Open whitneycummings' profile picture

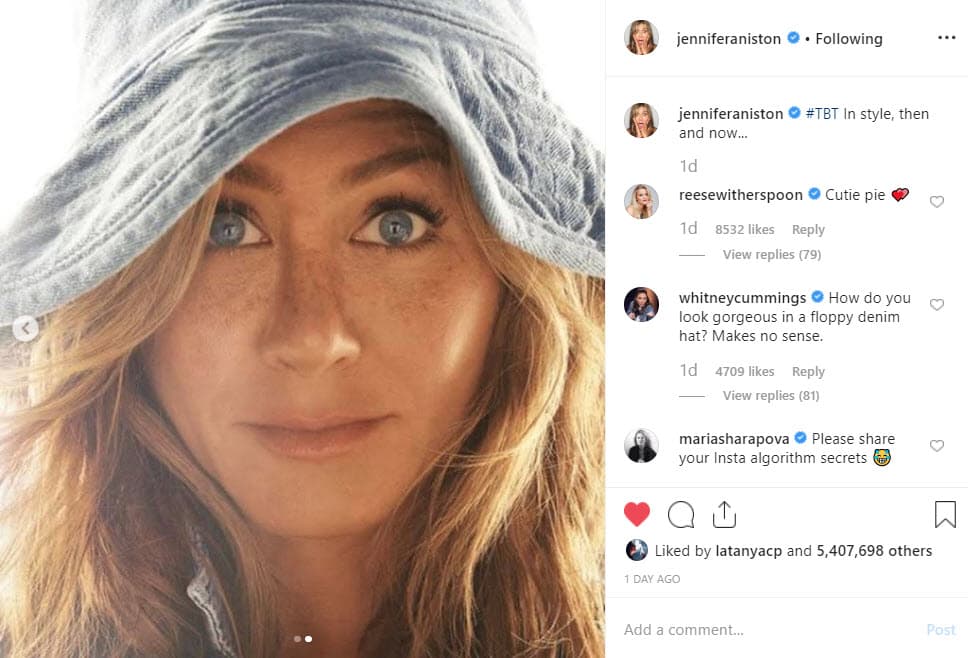(x=641, y=304)
